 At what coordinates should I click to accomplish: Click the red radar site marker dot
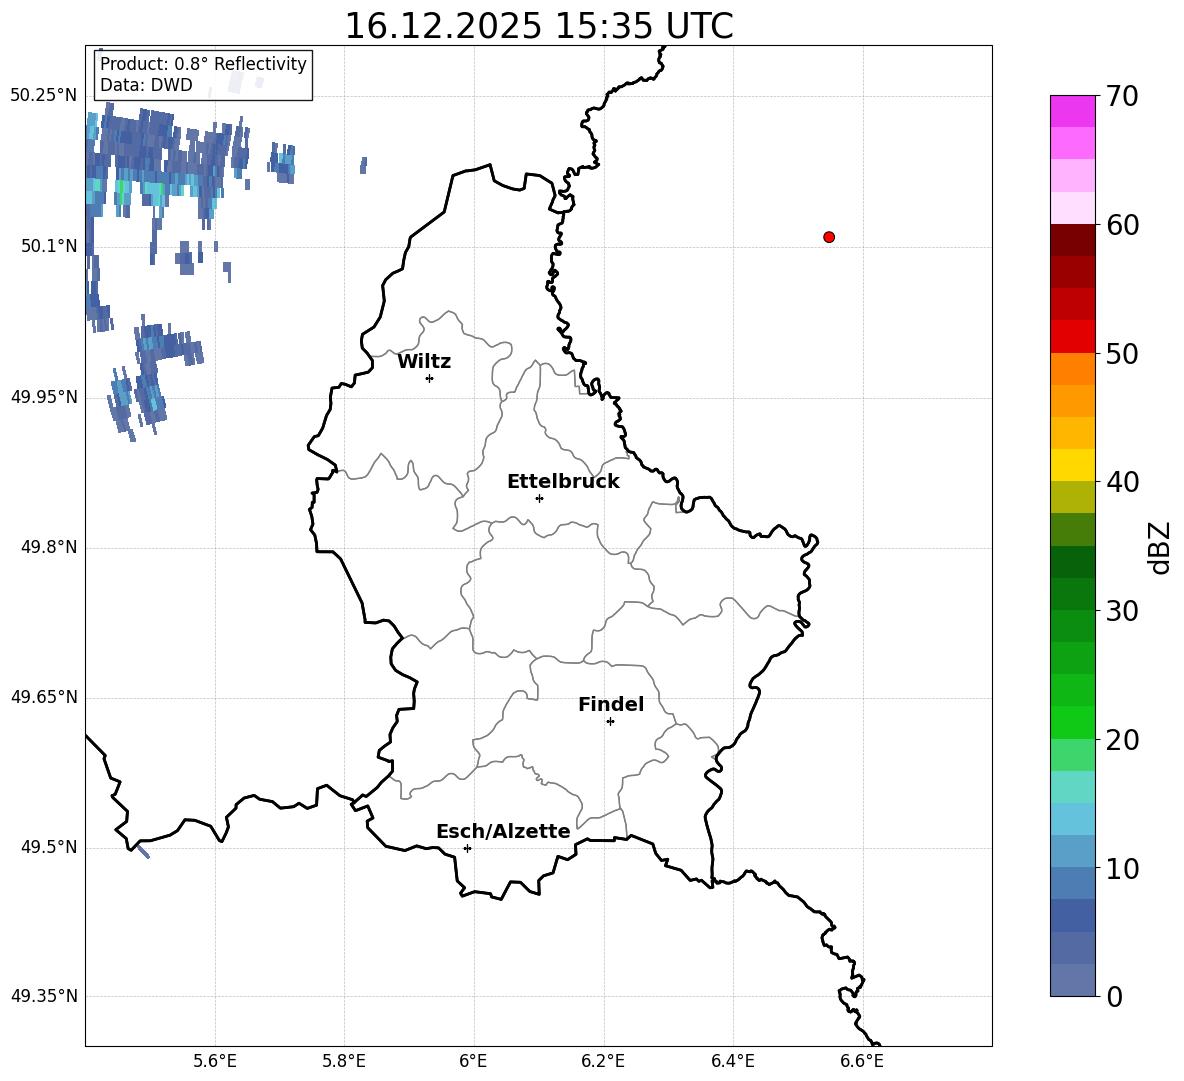coord(829,237)
